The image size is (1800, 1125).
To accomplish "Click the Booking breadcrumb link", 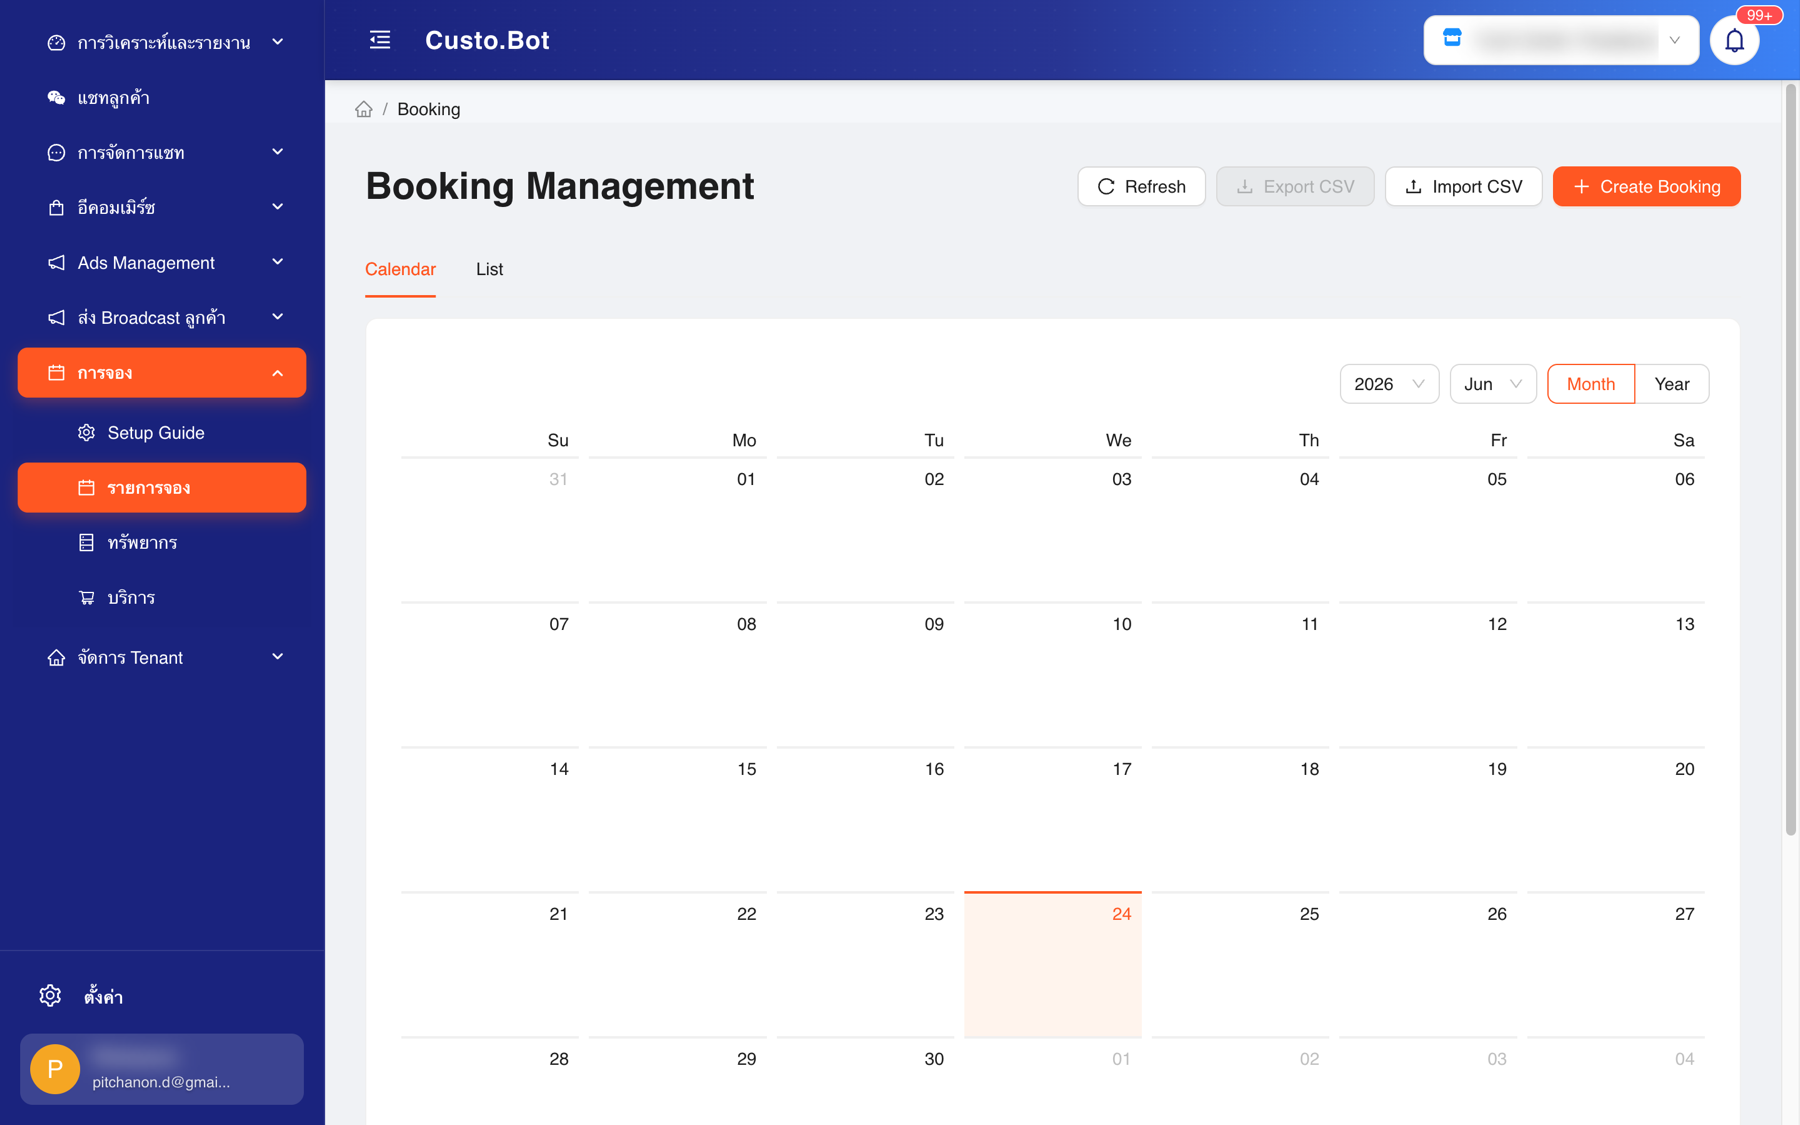I will (x=428, y=109).
